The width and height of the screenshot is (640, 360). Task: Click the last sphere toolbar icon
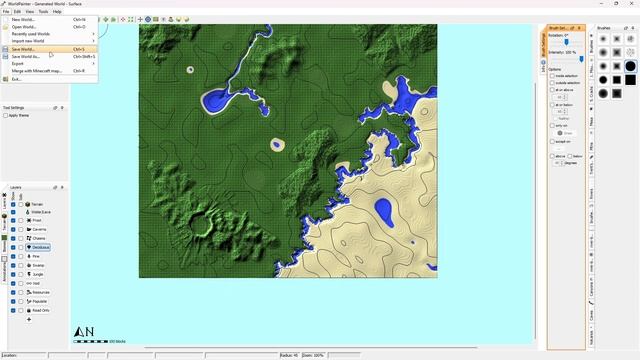coord(187,19)
